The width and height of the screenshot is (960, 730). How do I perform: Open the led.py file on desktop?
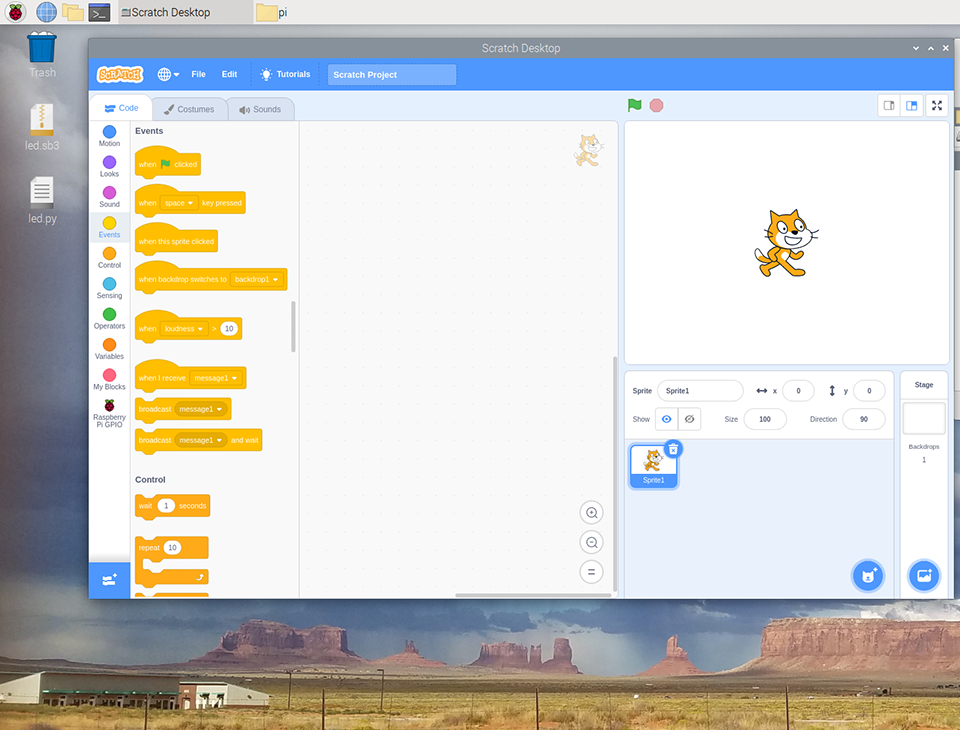pyautogui.click(x=42, y=201)
